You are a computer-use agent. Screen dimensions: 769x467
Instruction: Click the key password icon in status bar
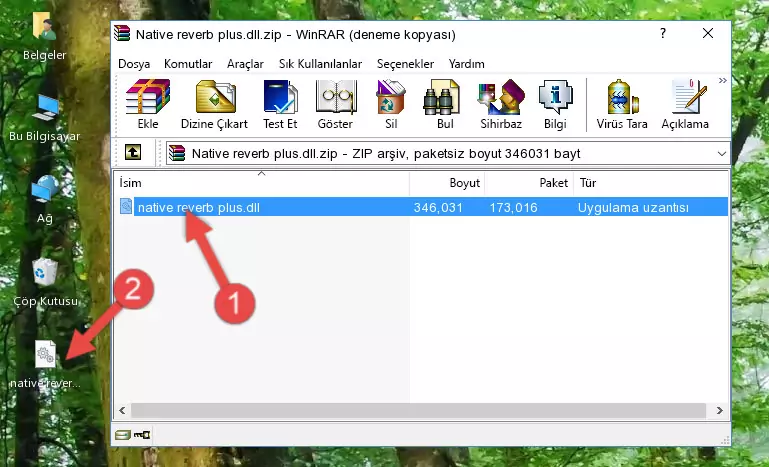point(142,434)
